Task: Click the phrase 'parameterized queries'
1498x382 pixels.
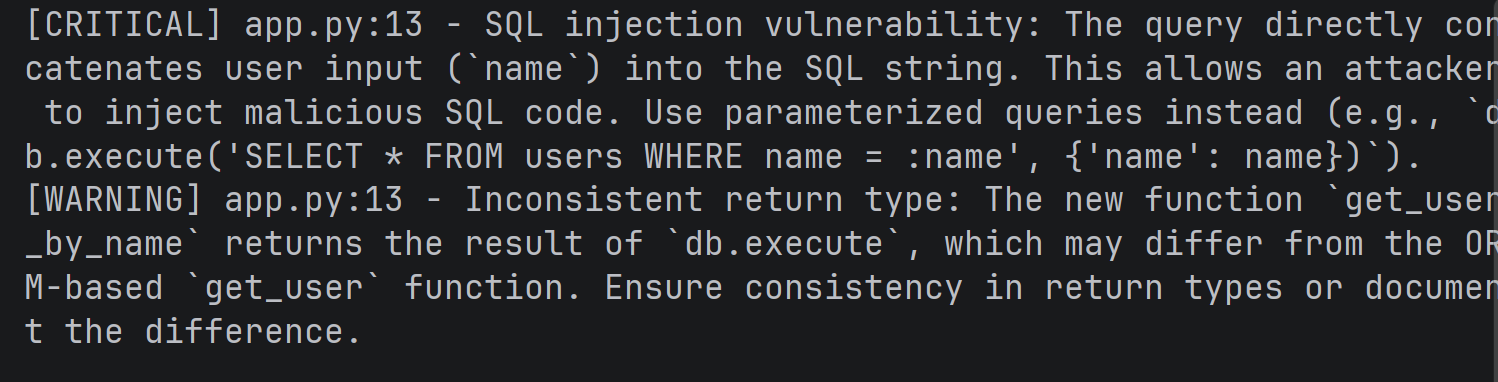Action: click(x=934, y=113)
